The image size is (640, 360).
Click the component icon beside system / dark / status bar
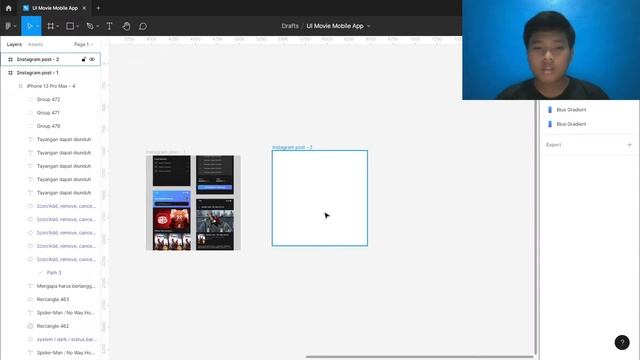click(30, 339)
